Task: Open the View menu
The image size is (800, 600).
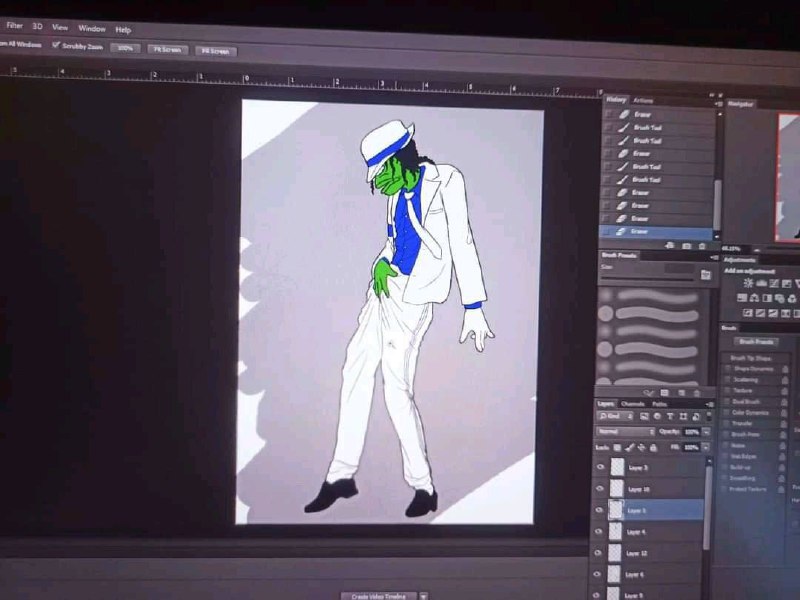Action: point(60,27)
